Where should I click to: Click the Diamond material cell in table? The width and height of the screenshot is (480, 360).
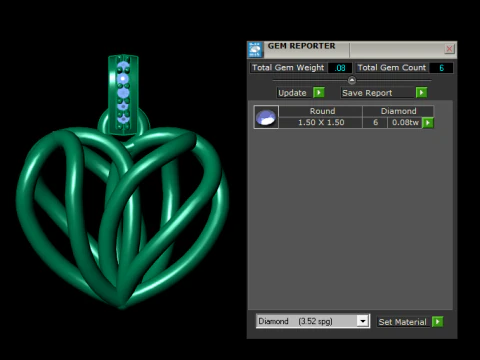pyautogui.click(x=398, y=111)
